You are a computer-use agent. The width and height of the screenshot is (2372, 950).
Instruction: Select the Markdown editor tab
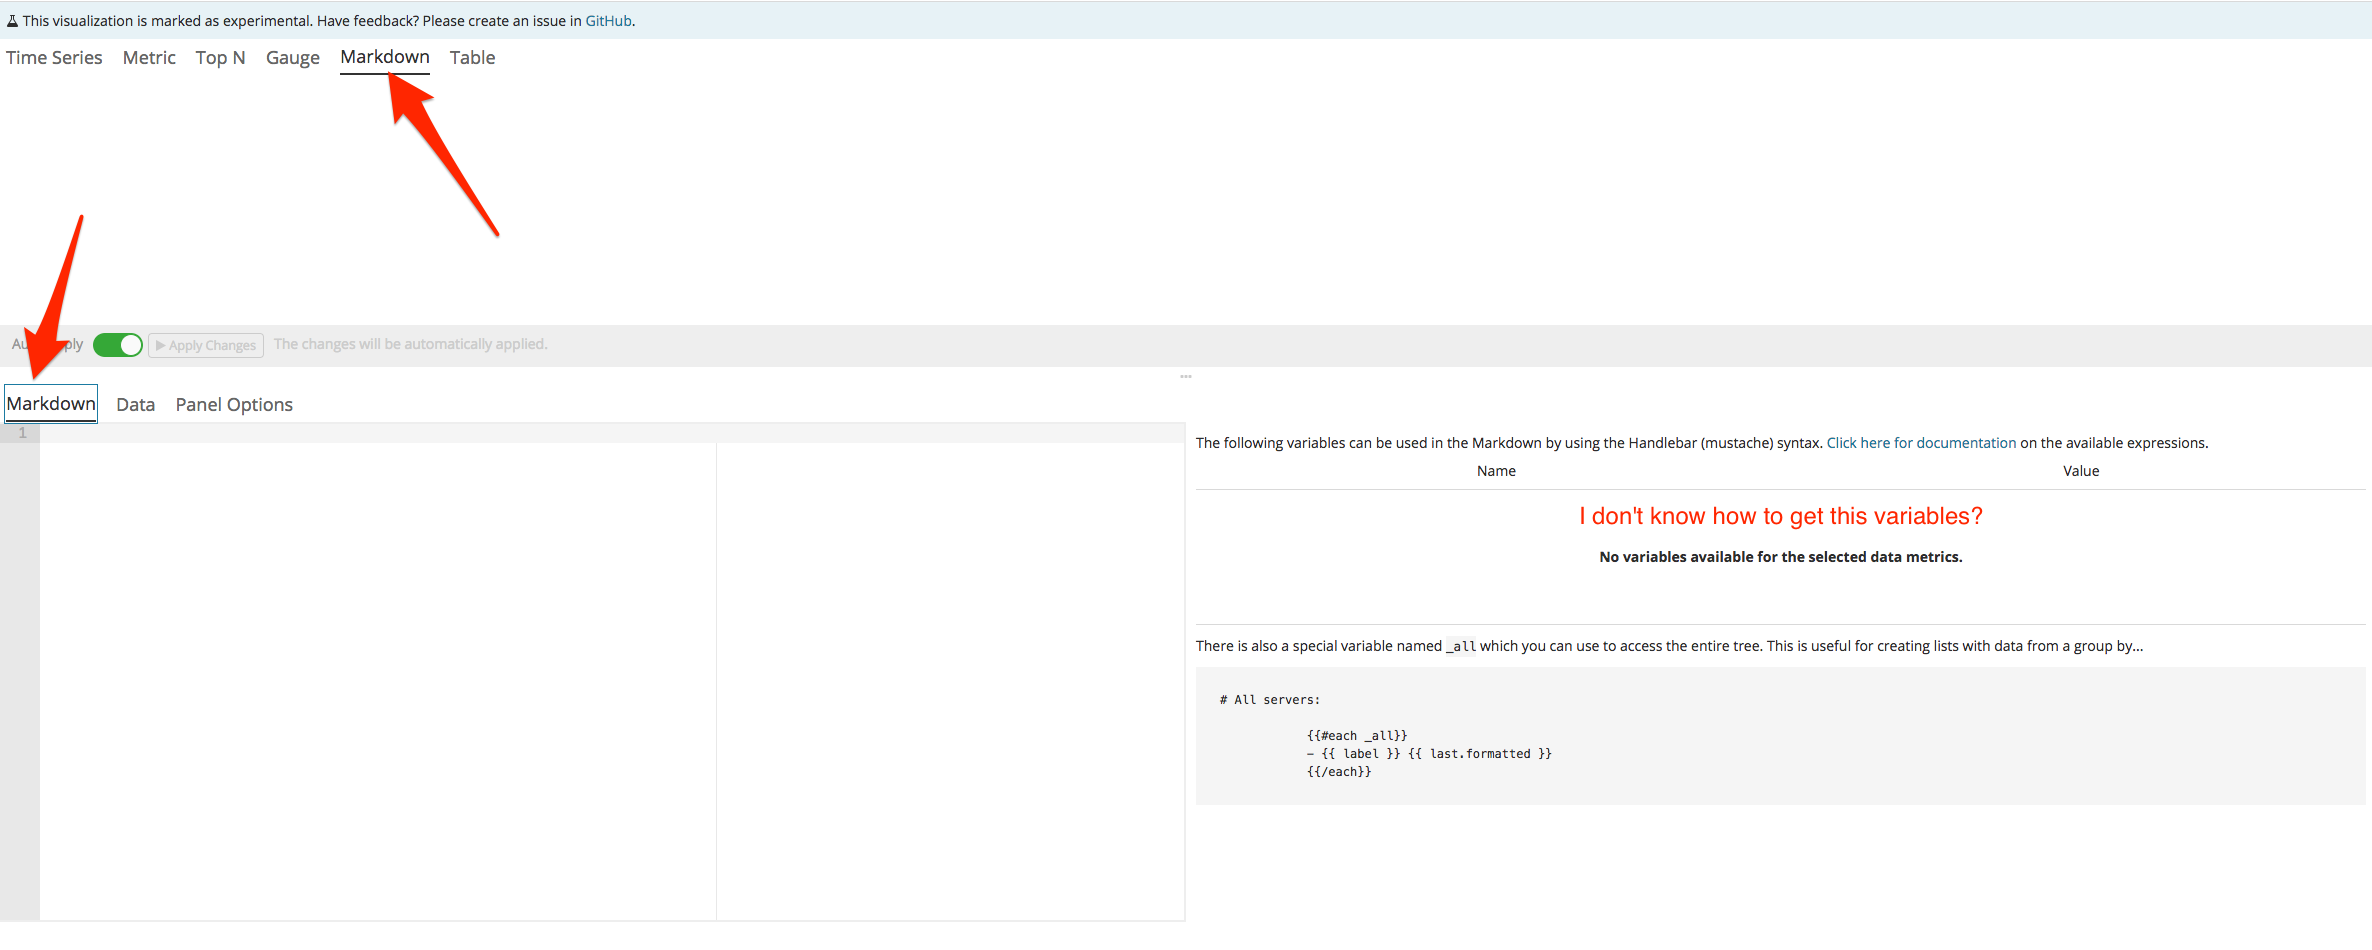click(50, 403)
